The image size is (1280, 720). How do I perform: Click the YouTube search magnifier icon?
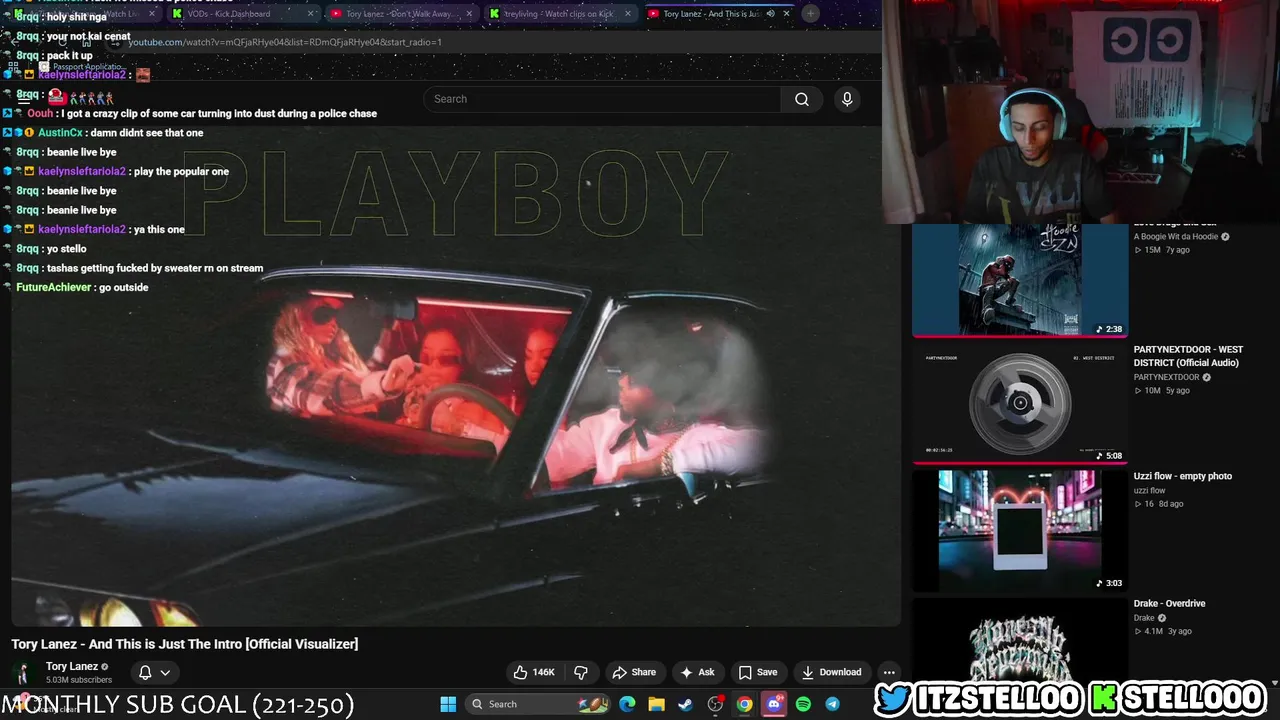pyautogui.click(x=801, y=99)
